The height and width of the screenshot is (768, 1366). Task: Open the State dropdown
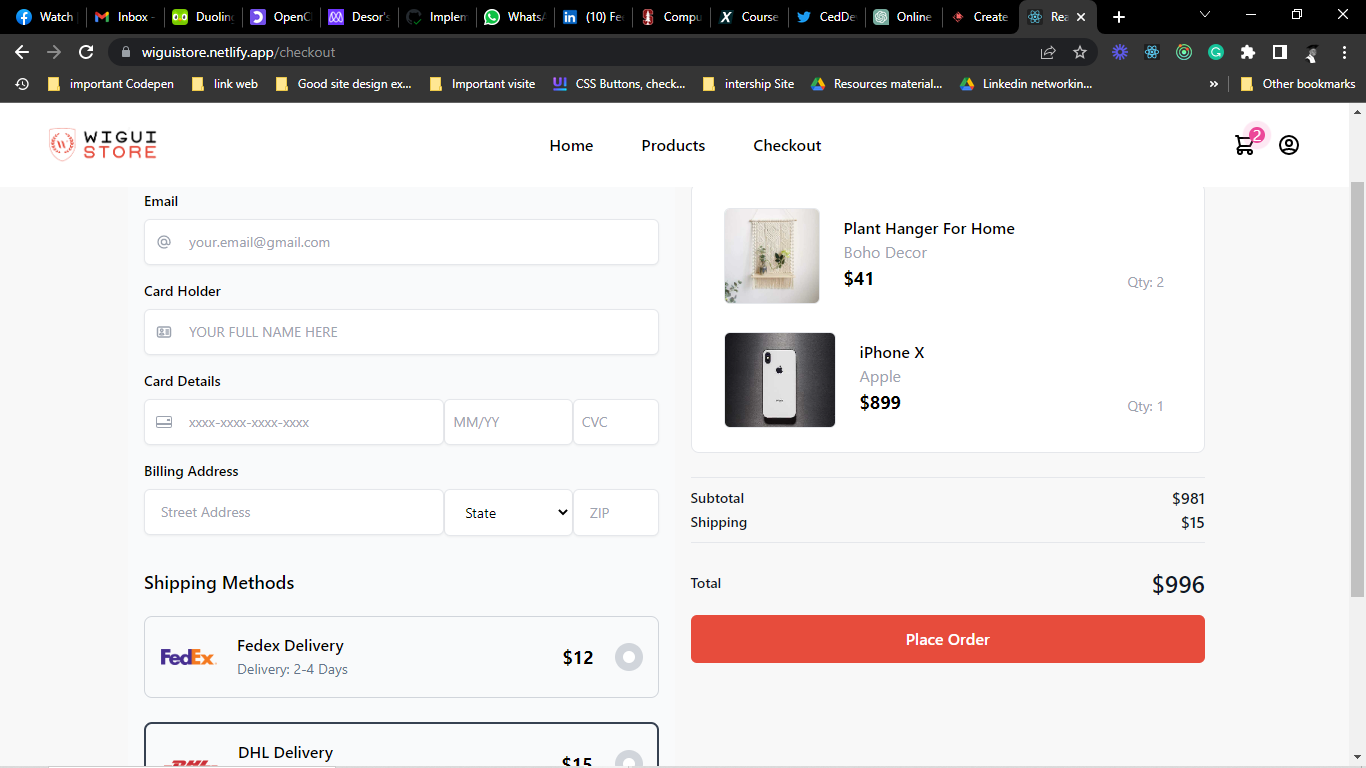(509, 512)
